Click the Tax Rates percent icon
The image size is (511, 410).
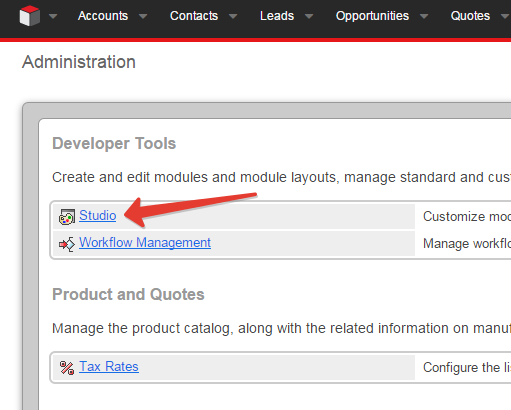pos(67,368)
